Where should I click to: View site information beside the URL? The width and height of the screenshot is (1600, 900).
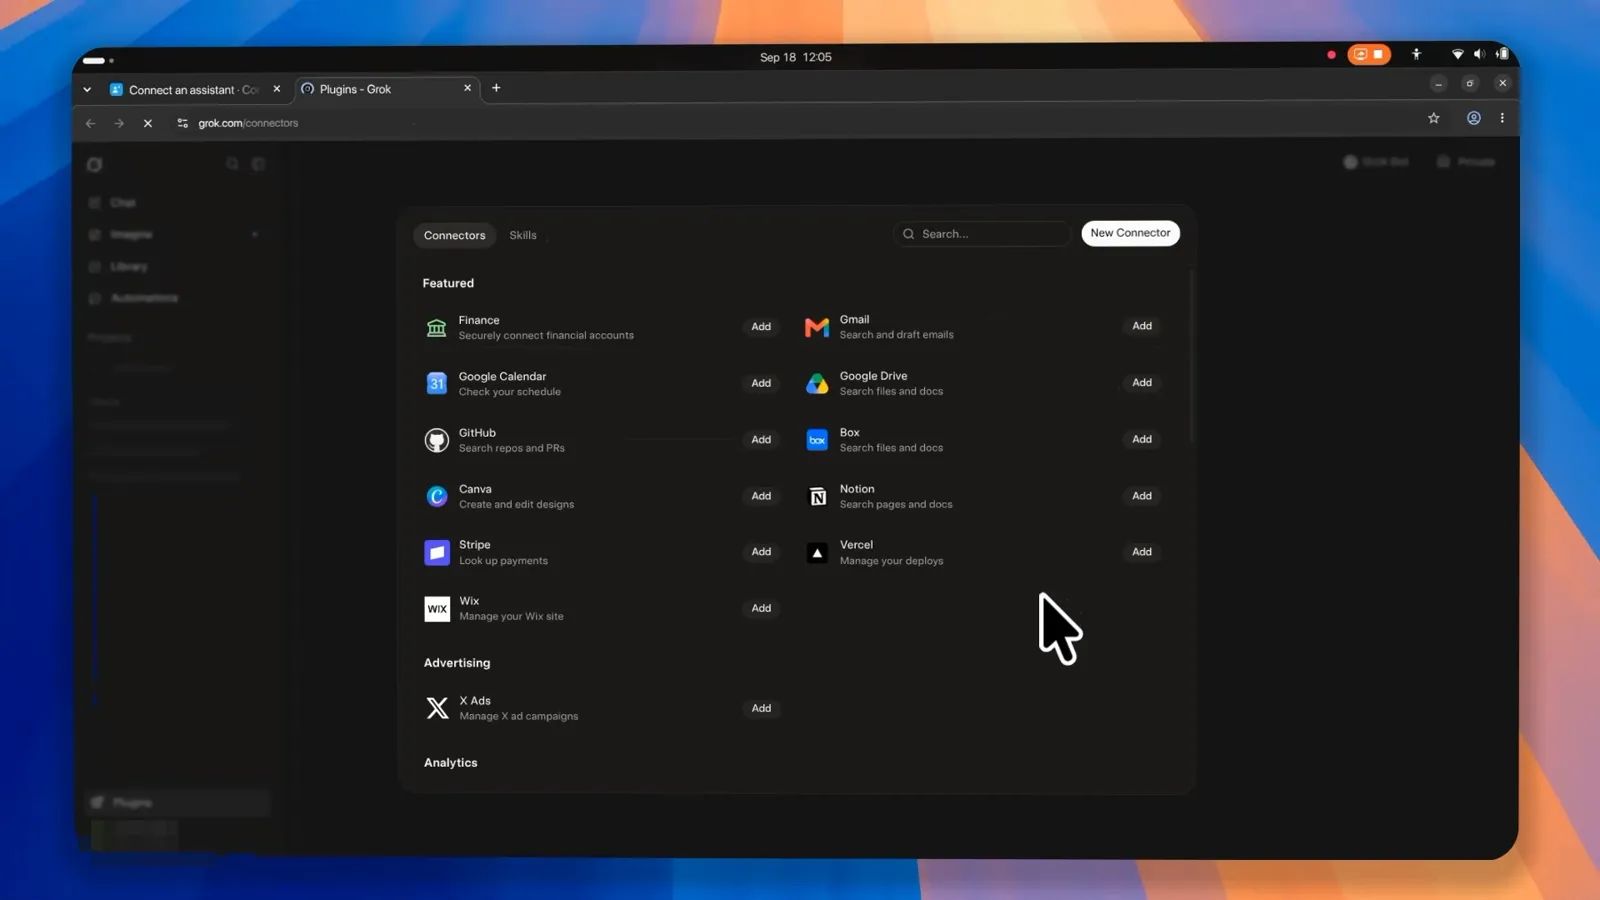click(x=182, y=123)
